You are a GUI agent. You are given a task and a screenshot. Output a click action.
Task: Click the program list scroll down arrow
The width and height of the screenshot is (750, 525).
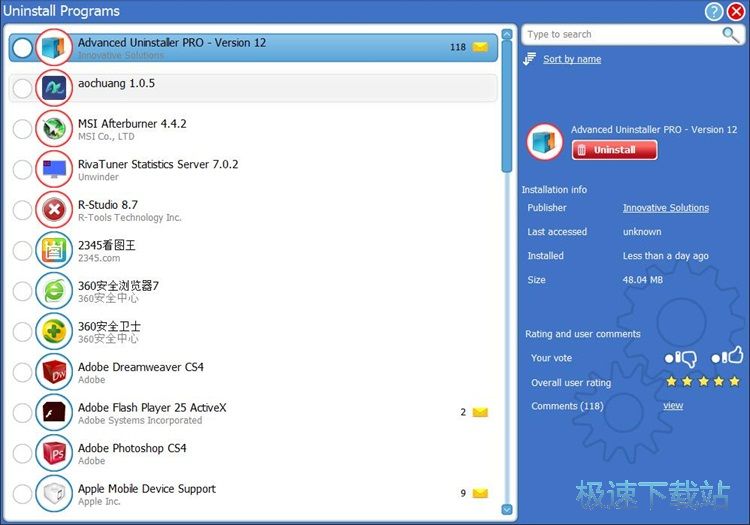[x=507, y=510]
